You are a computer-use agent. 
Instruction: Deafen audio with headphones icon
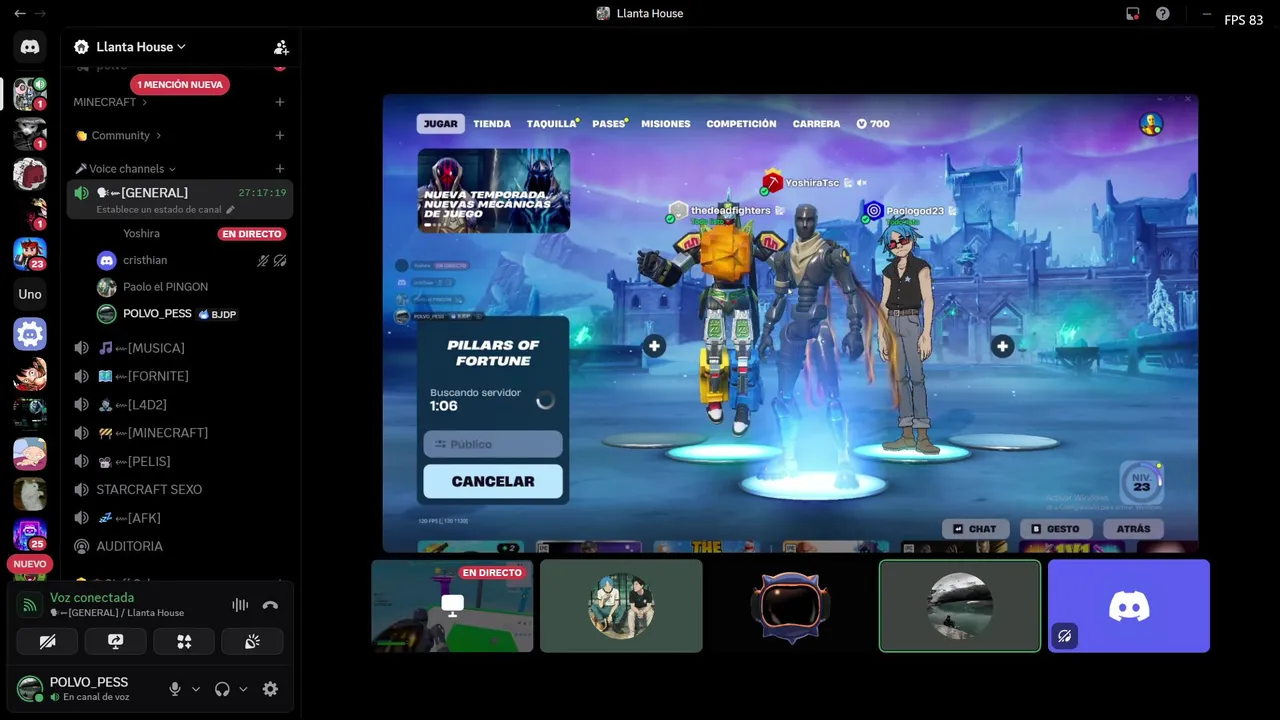pyautogui.click(x=222, y=689)
